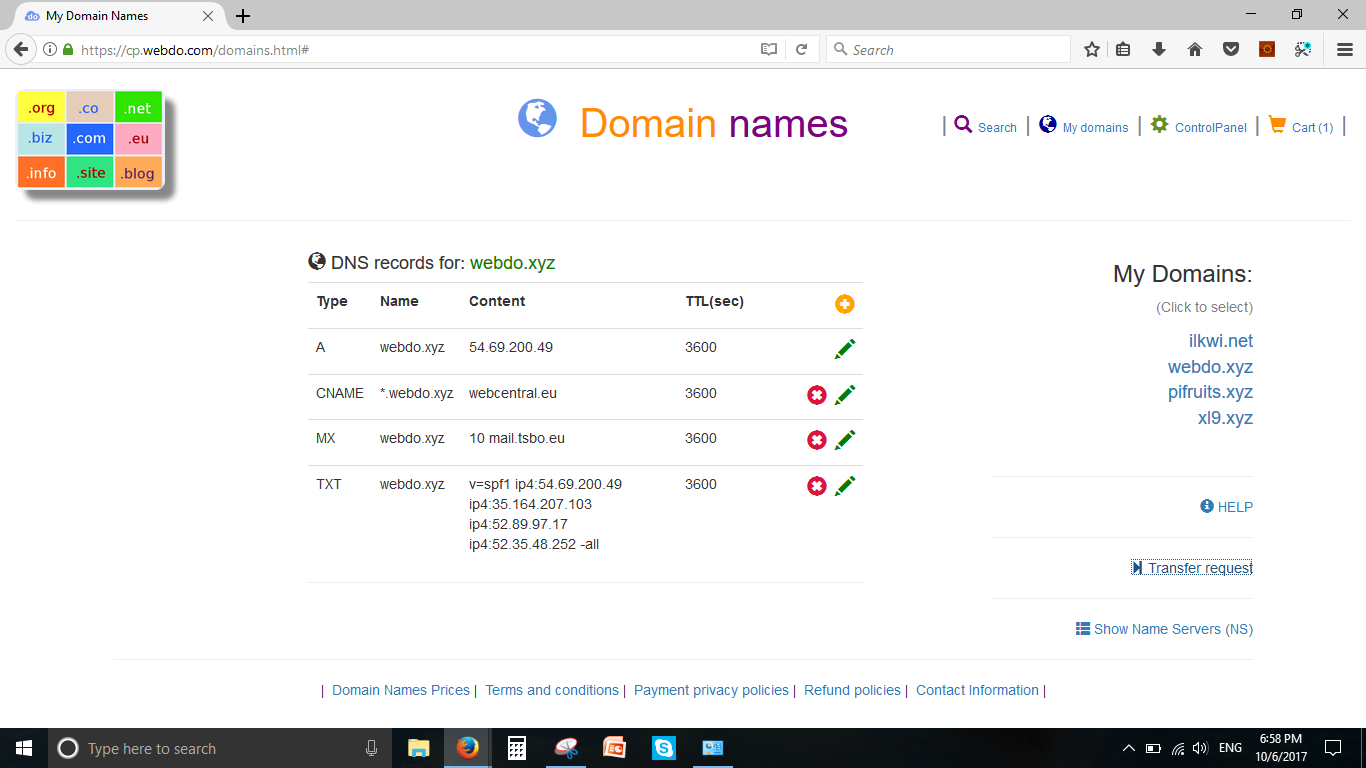This screenshot has height=768, width=1366.
Task: Edit the TXT spf1 record
Action: point(845,486)
